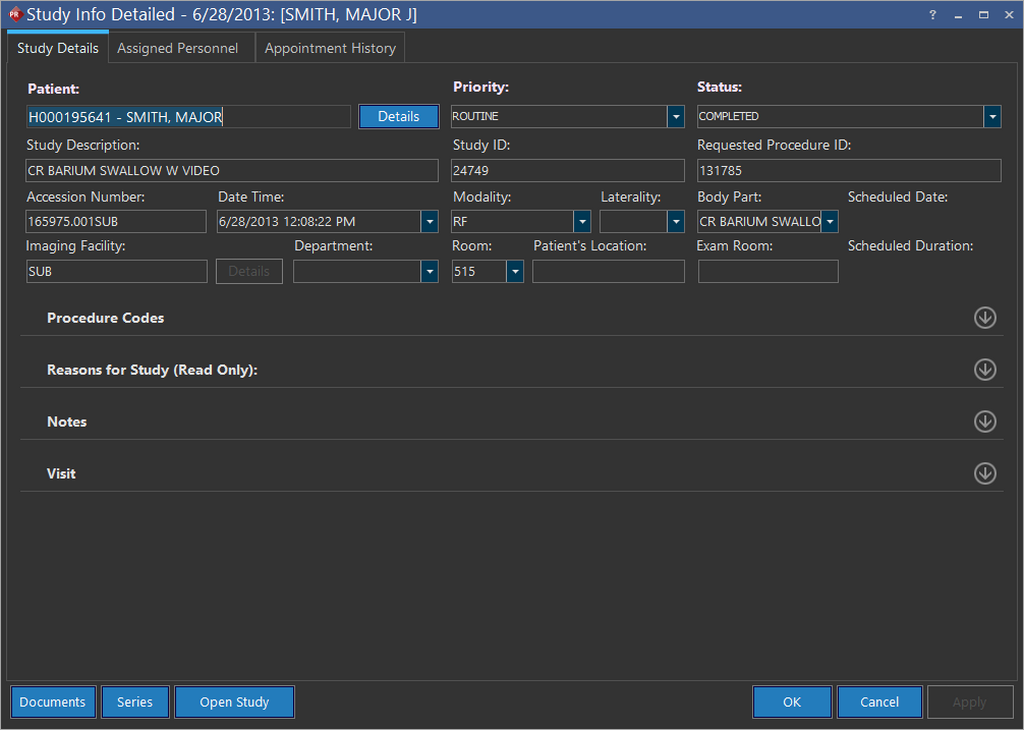Screen dimensions: 1024x730
Task: Open the Room dropdown arrow
Action: (x=515, y=272)
